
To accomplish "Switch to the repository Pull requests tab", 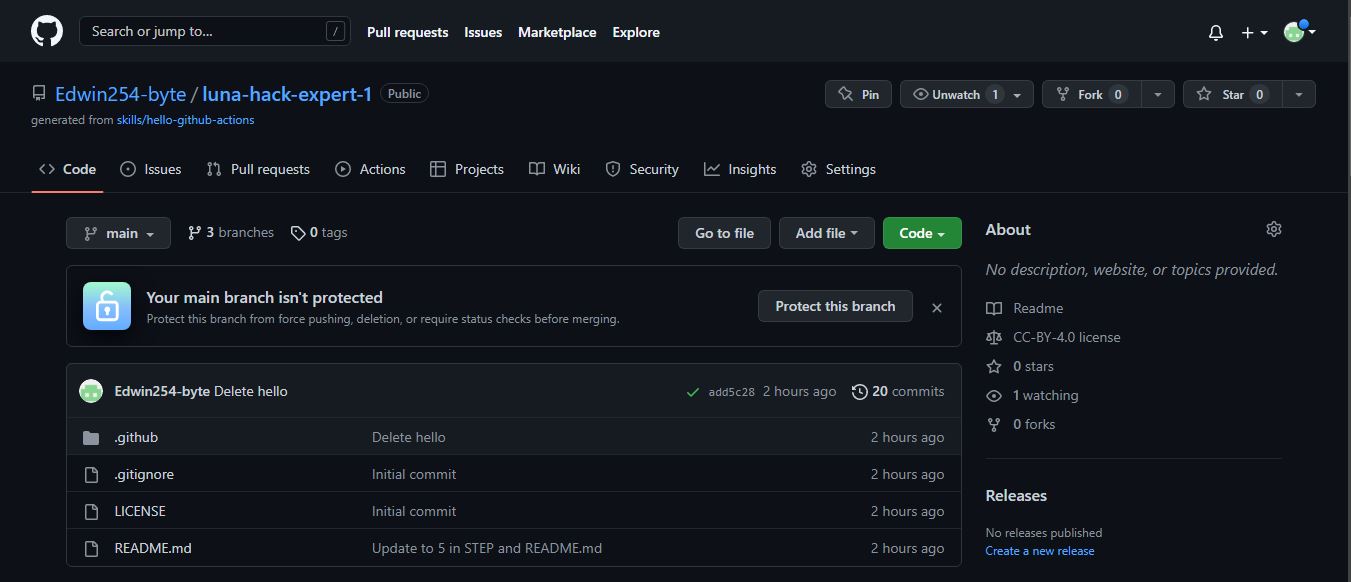I will pyautogui.click(x=258, y=169).
